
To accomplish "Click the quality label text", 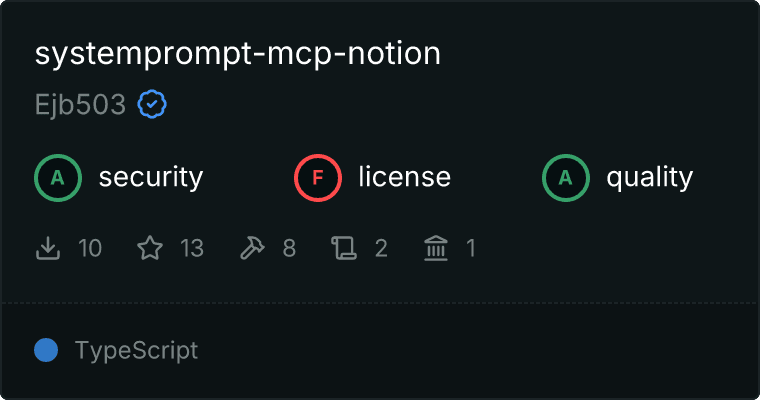I will [650, 177].
